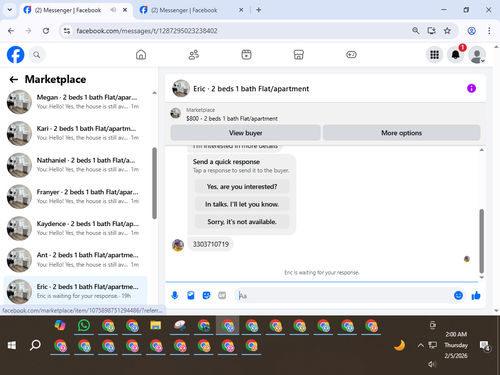Screen dimensions: 500x375
Task: Open Kari's 2 beds 1 bath conversation
Action: click(75, 133)
